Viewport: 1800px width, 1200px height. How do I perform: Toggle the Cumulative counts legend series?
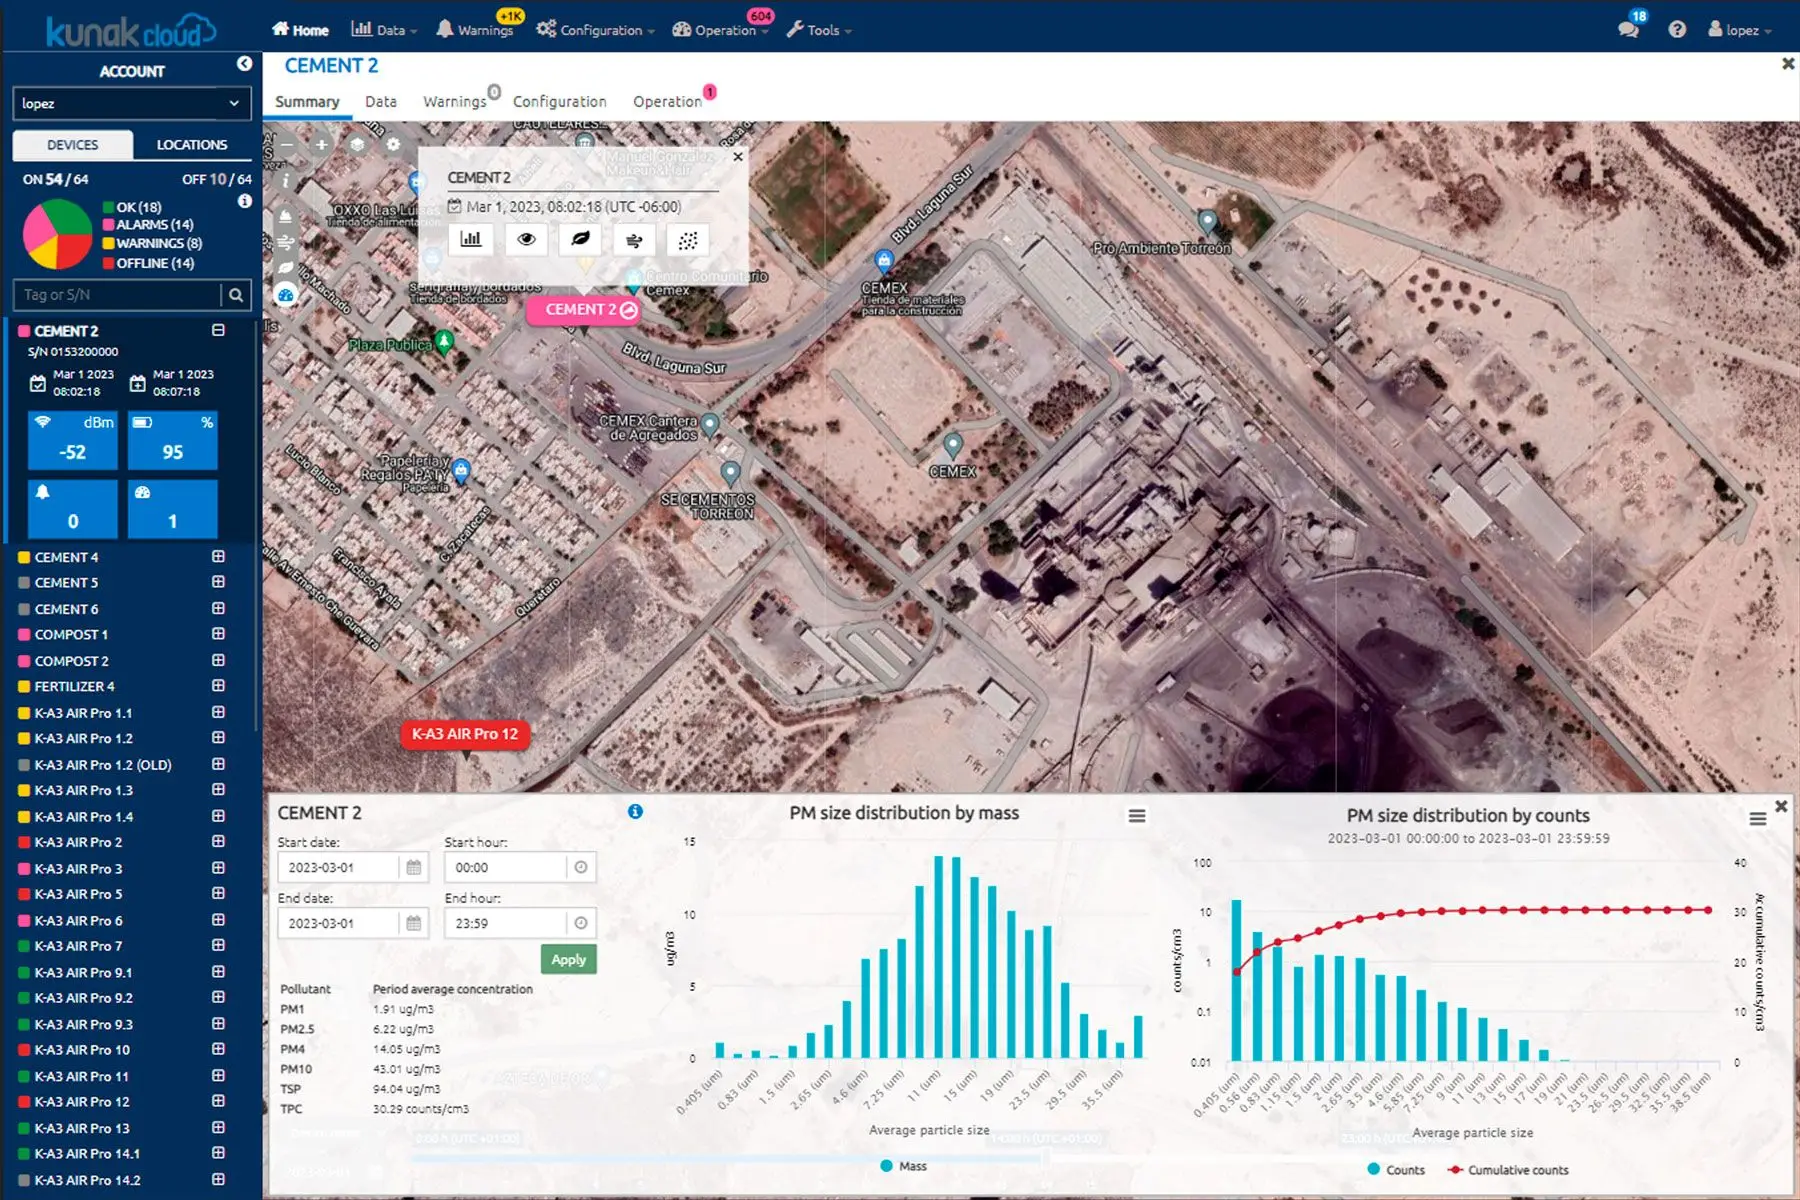click(1508, 1170)
